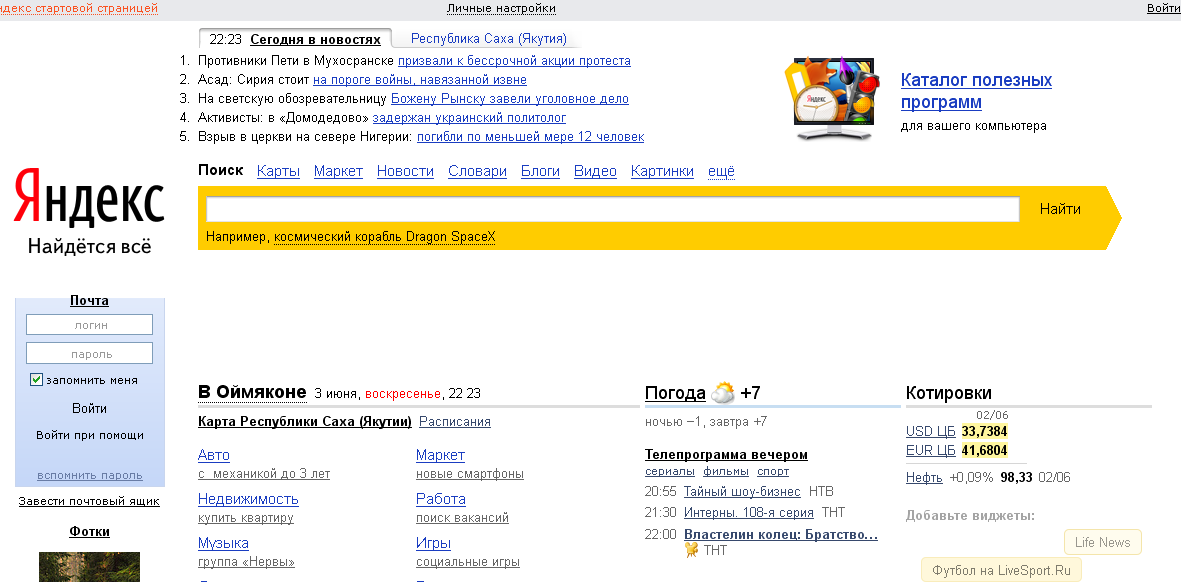Switch to 'Сегодня в новостях' tab
The height and width of the screenshot is (582, 1181).
tap(316, 40)
